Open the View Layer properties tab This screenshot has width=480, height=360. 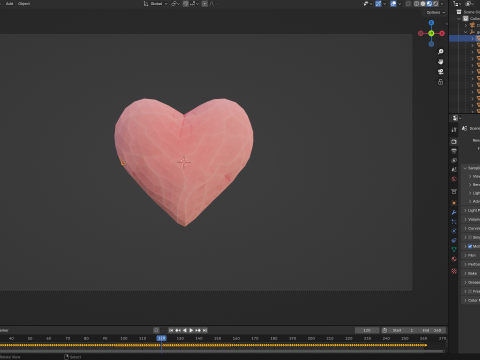[x=454, y=160]
